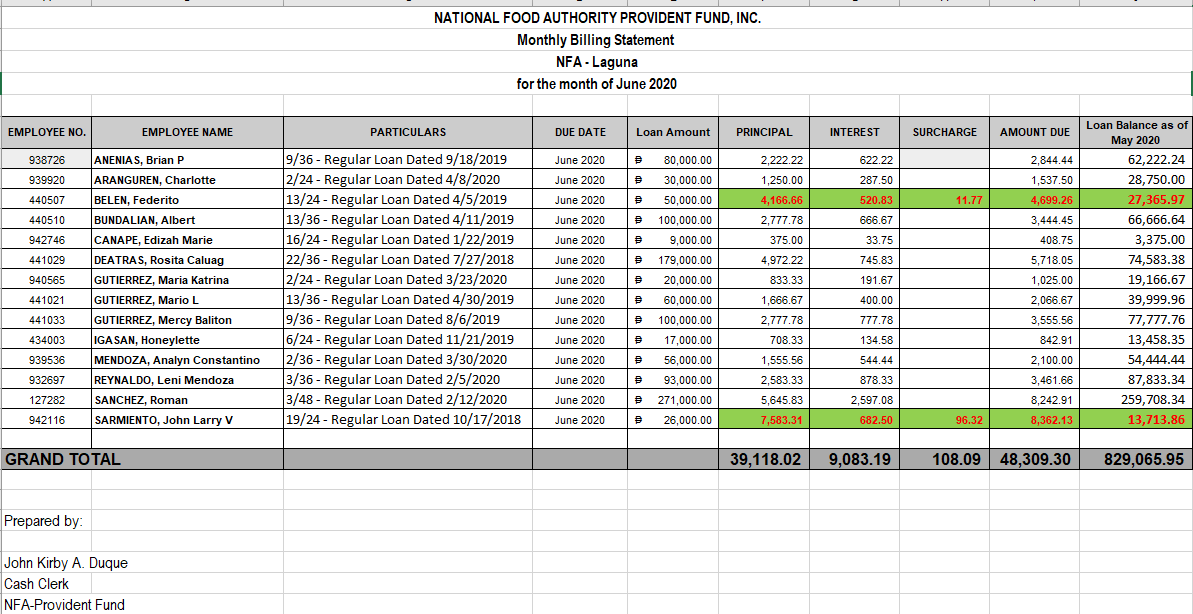Select loan balance 27,365.97

pyautogui.click(x=1136, y=200)
